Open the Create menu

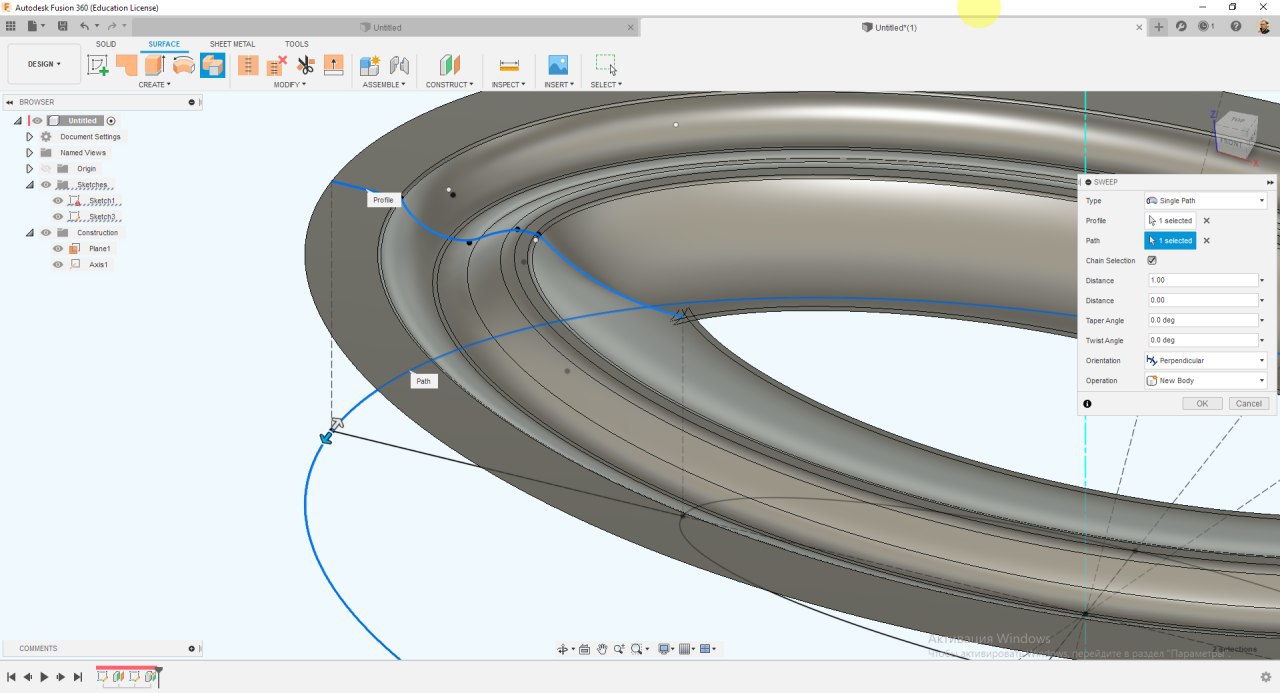(154, 85)
